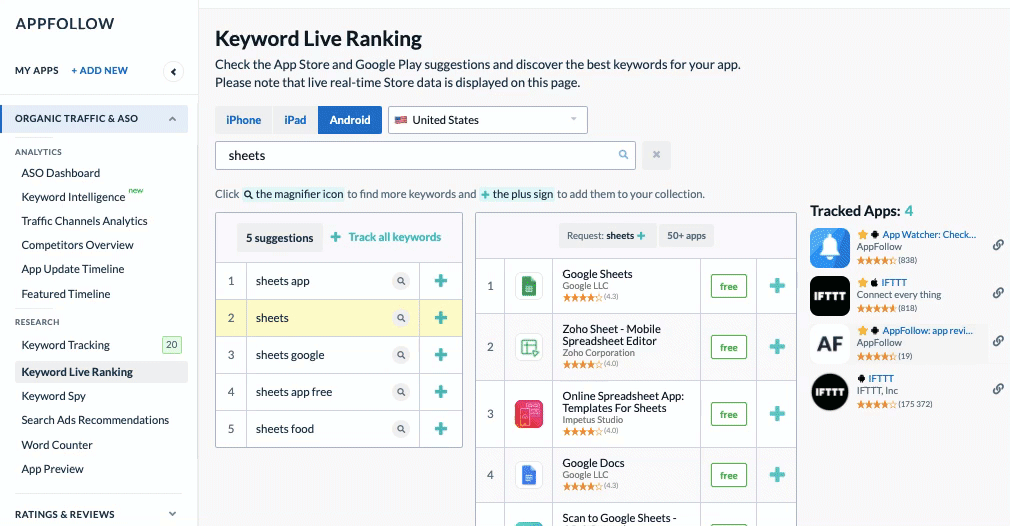Open Word Counter in the sidebar
This screenshot has height=526, width=1010.
tap(57, 445)
